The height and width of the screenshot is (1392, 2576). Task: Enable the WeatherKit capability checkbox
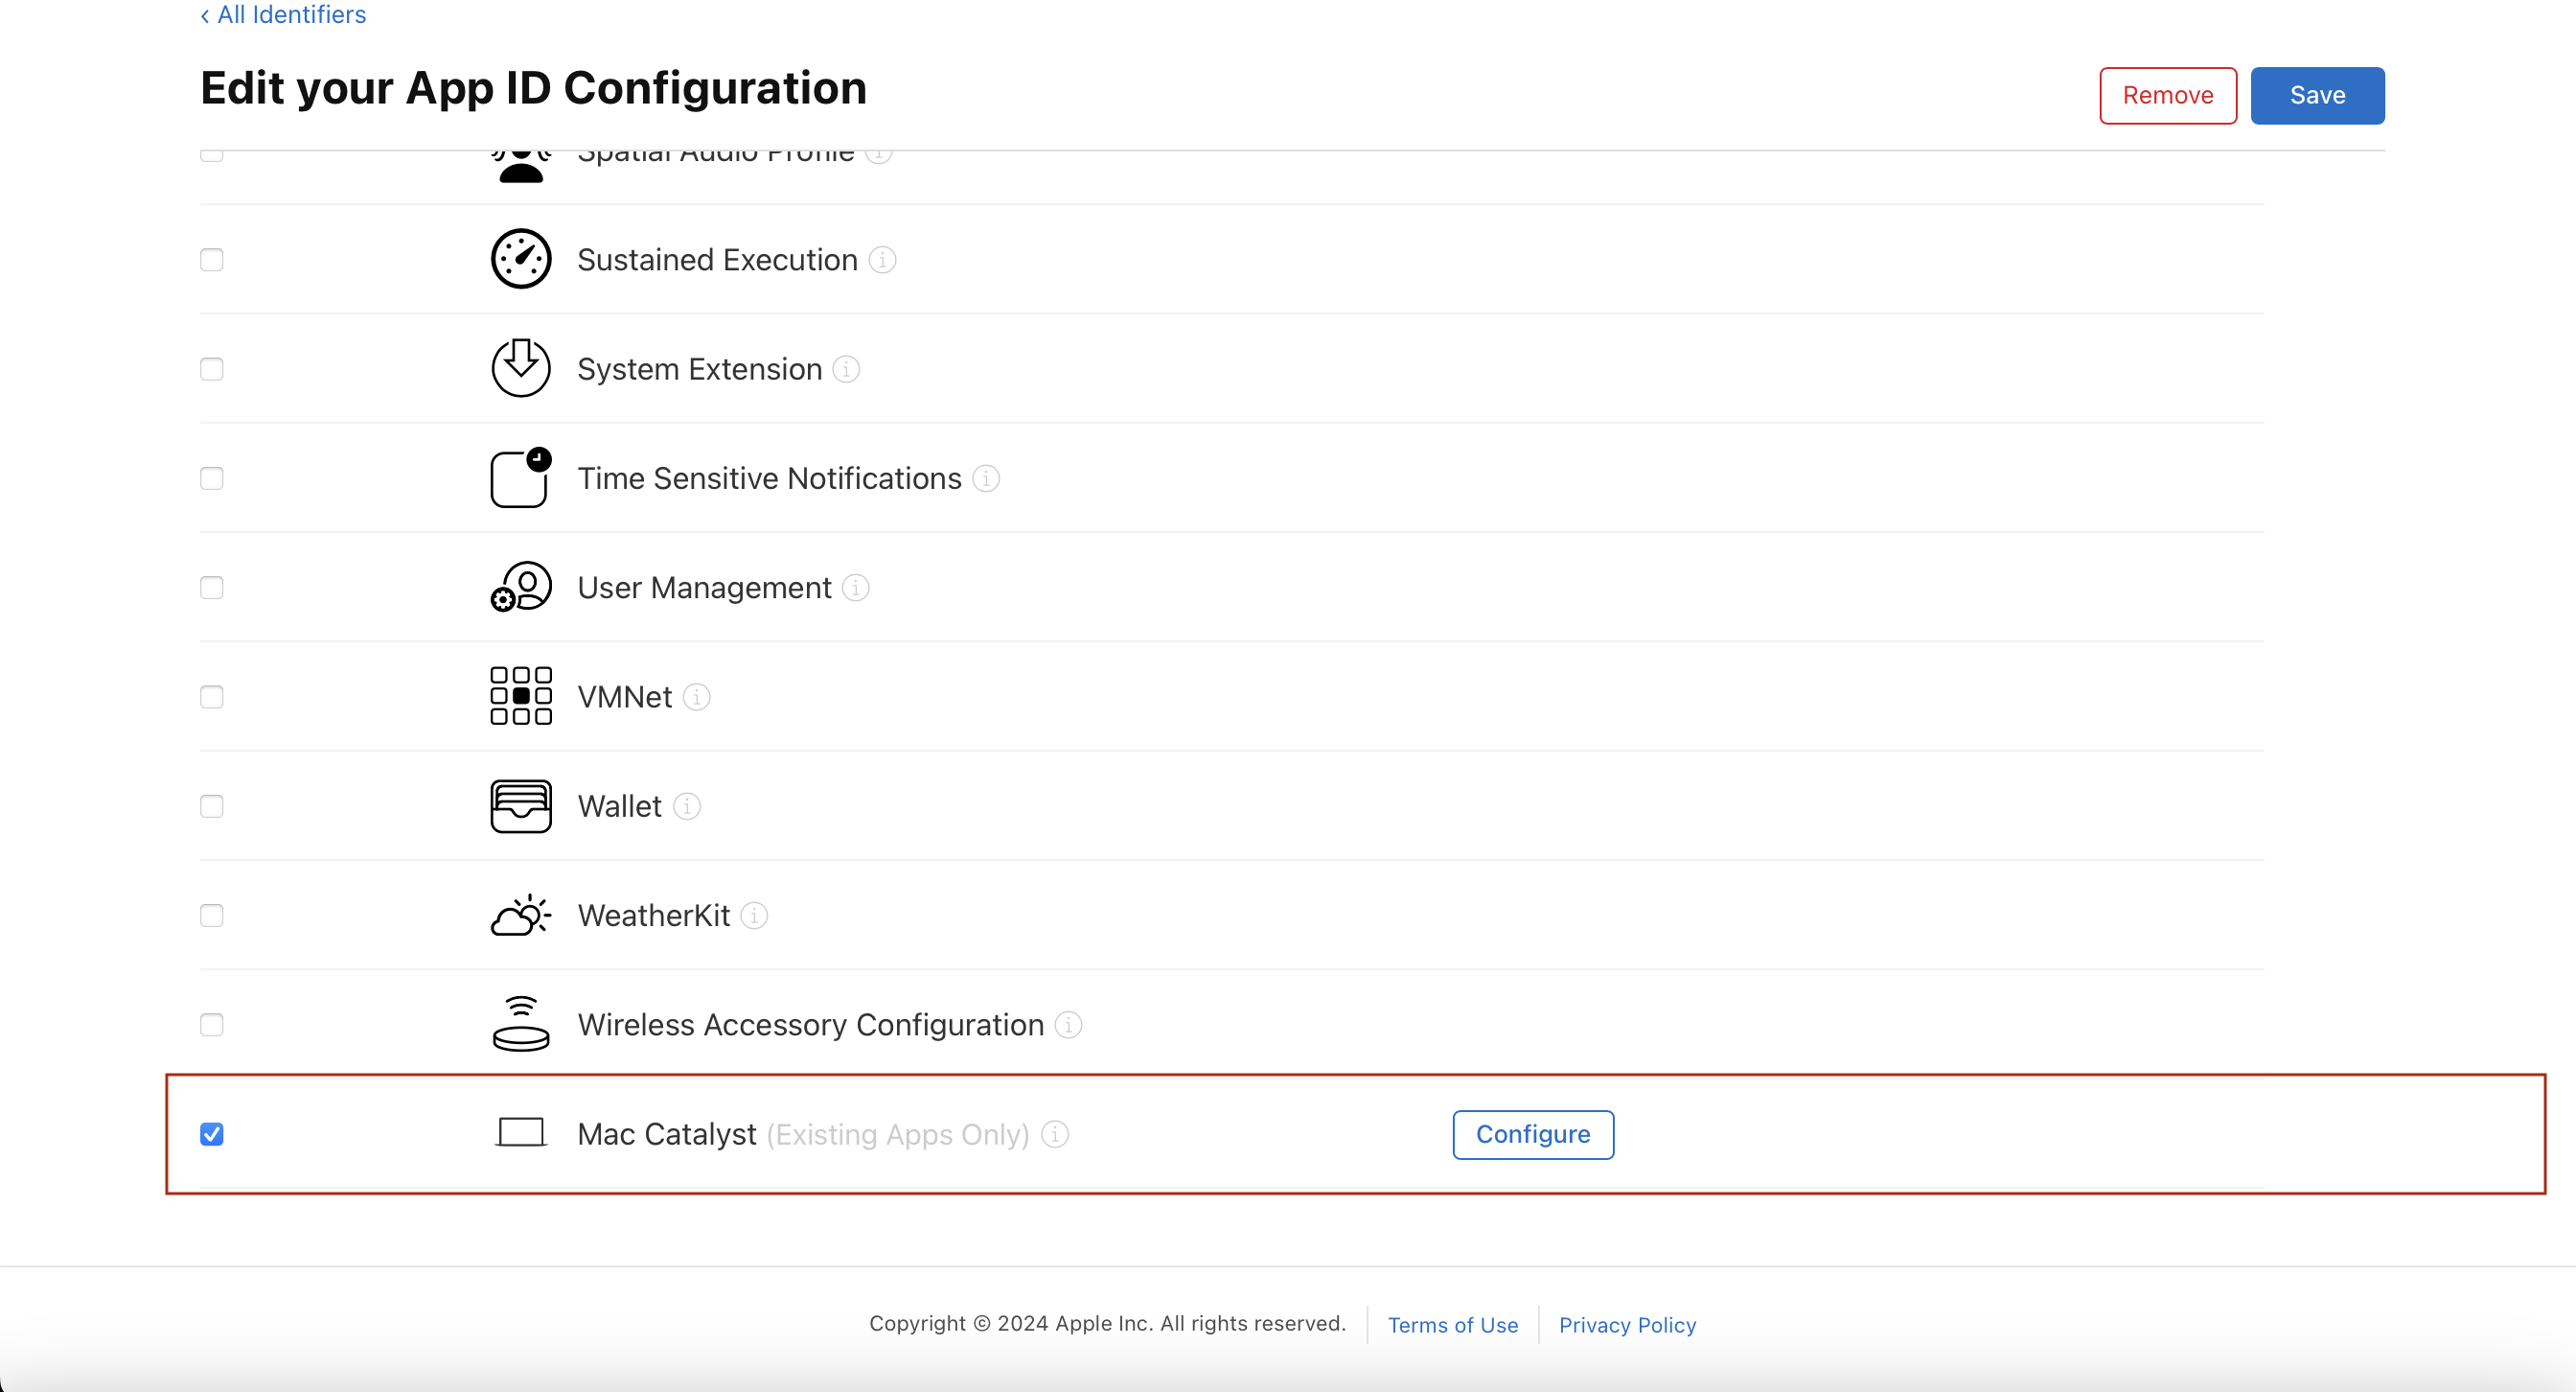click(211, 915)
